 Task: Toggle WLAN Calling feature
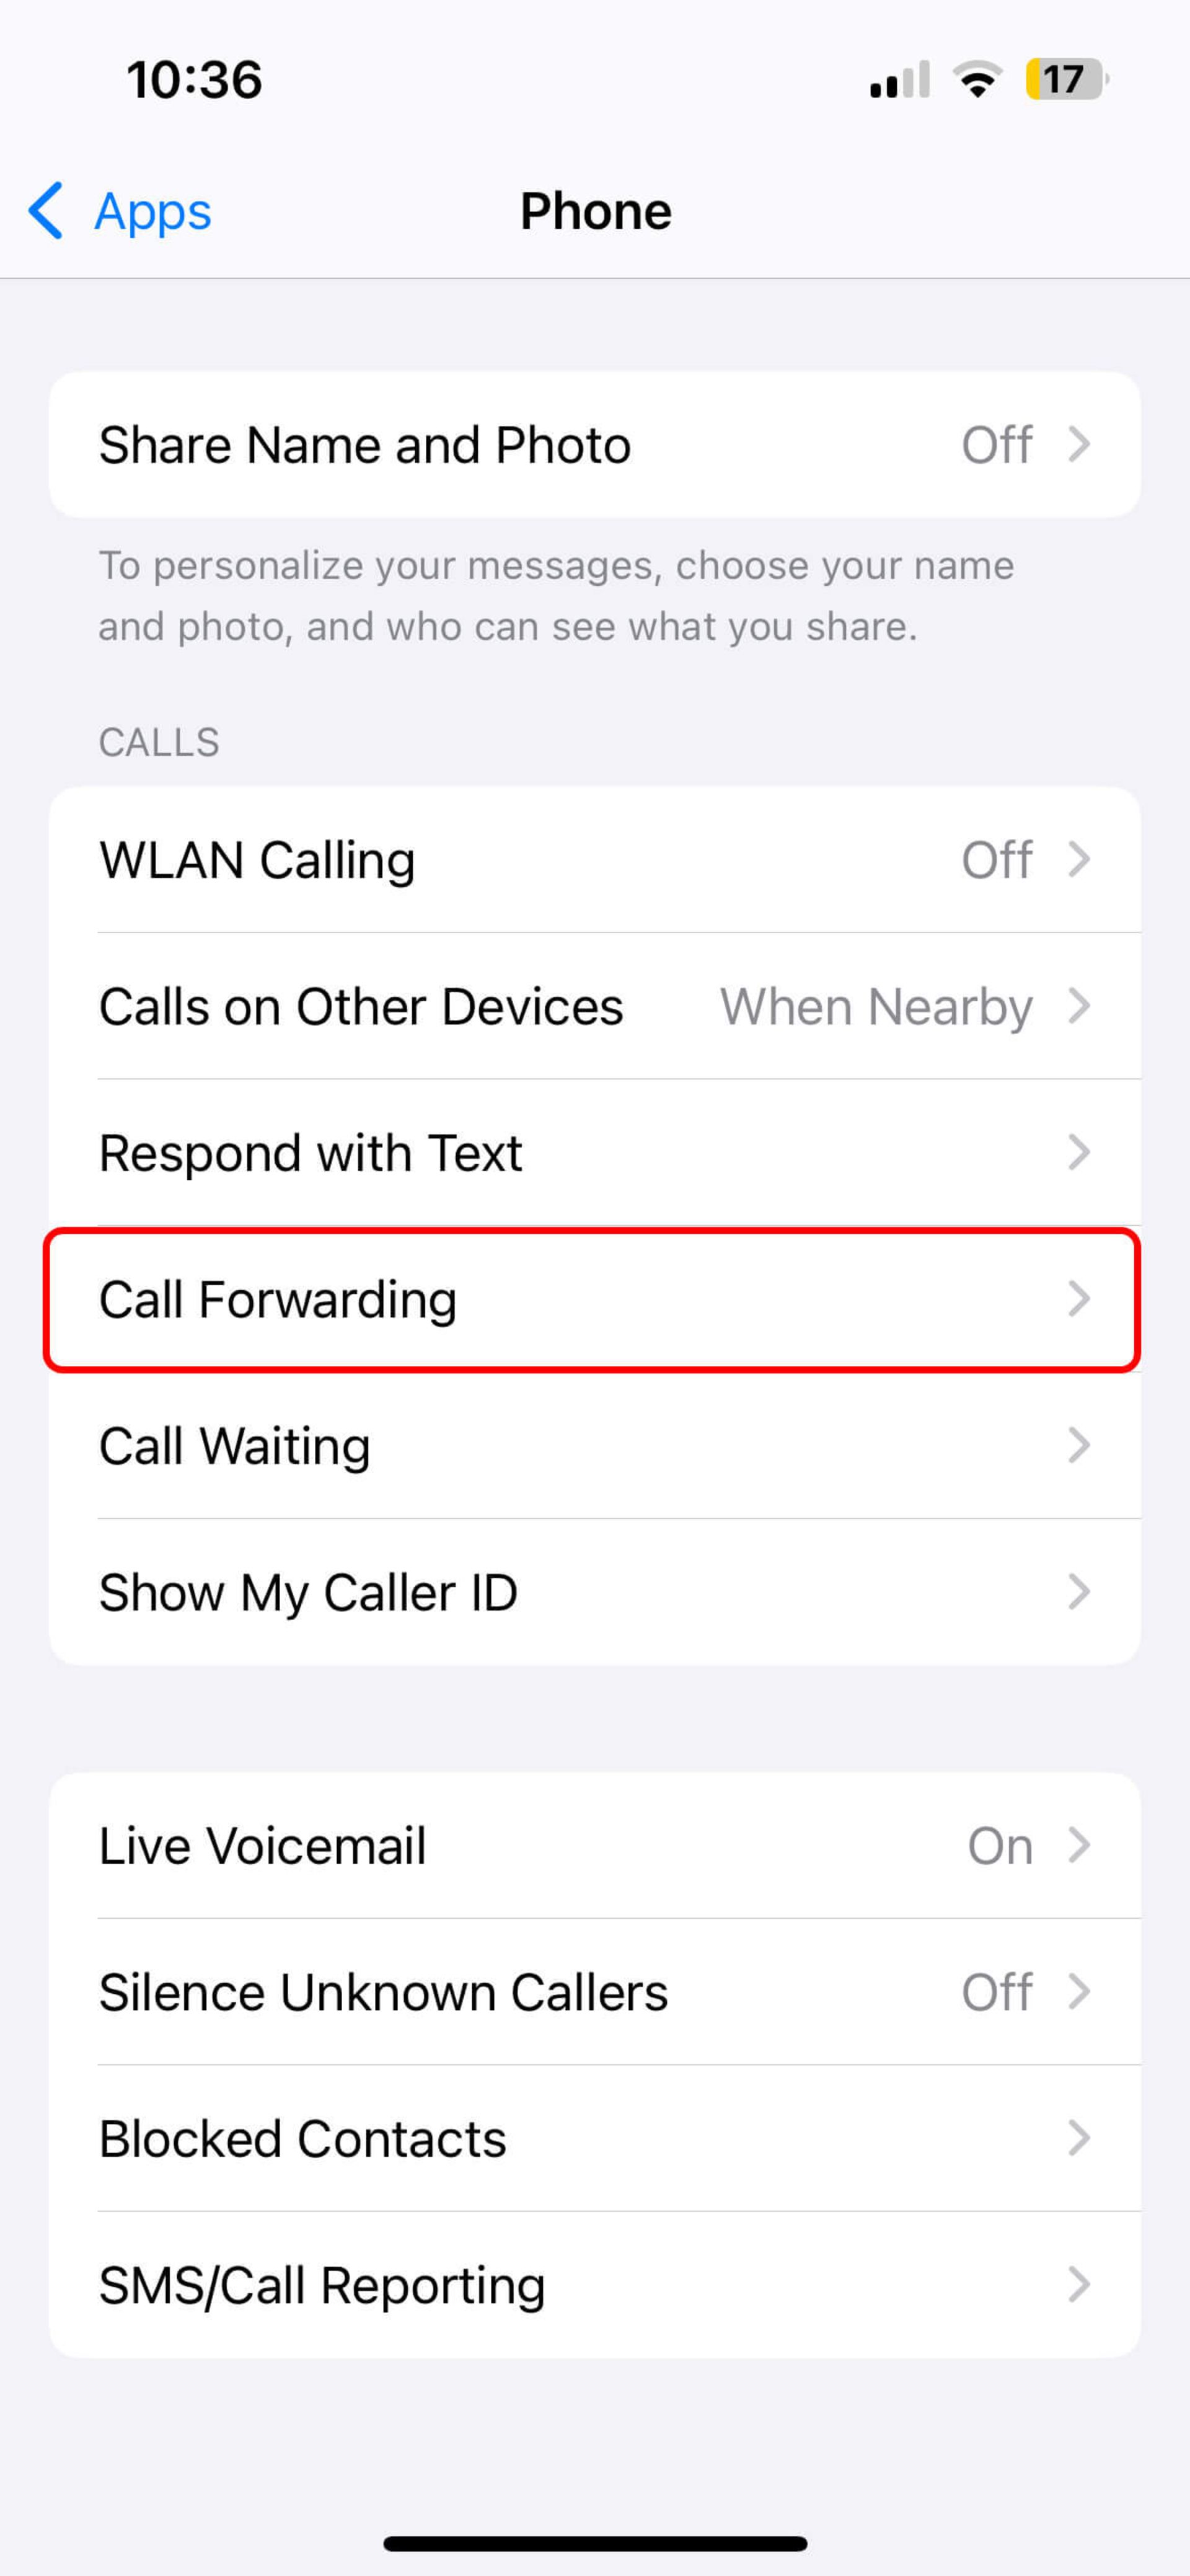594,857
